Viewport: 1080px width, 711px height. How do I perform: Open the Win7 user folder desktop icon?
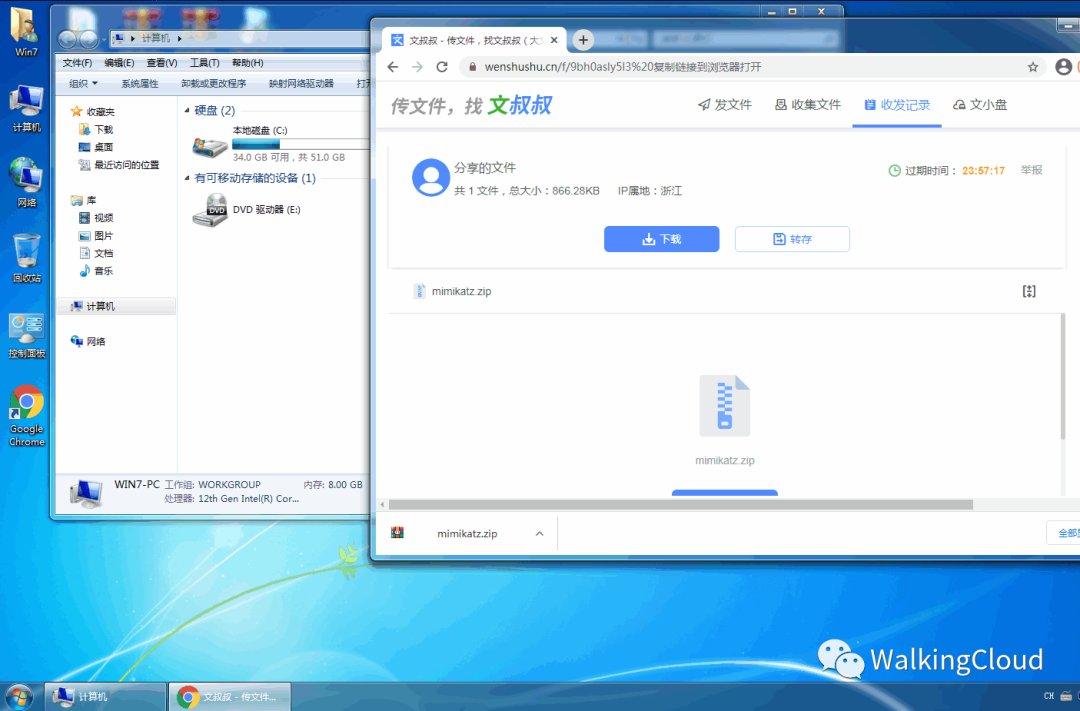[x=25, y=31]
